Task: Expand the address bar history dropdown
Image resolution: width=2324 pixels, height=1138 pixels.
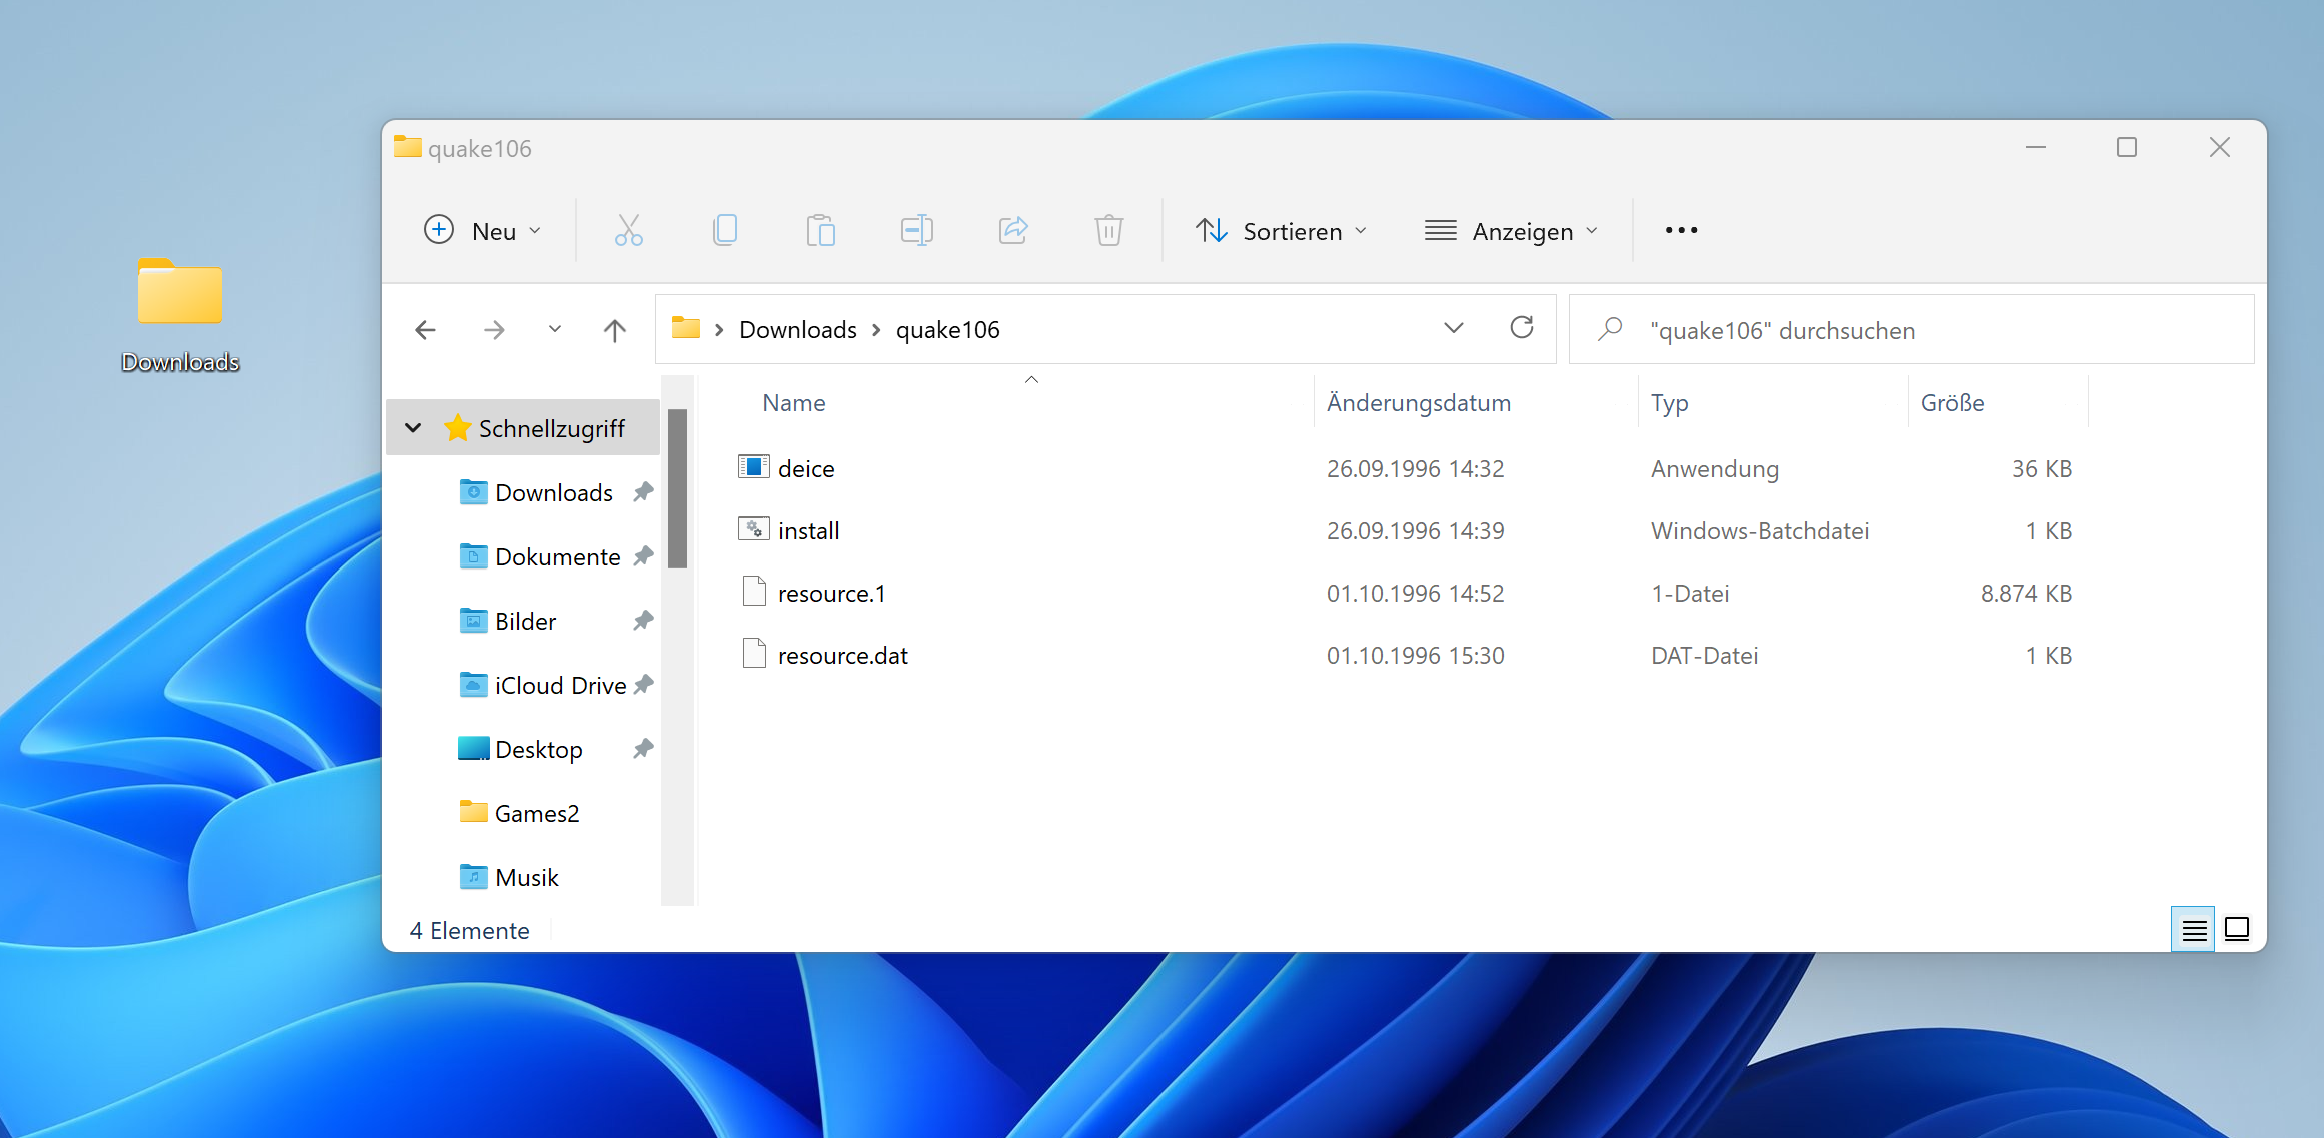Action: coord(1454,328)
